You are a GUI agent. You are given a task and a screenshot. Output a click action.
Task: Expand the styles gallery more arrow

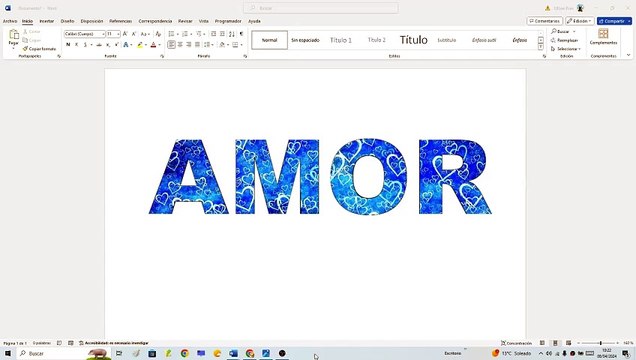541,47
